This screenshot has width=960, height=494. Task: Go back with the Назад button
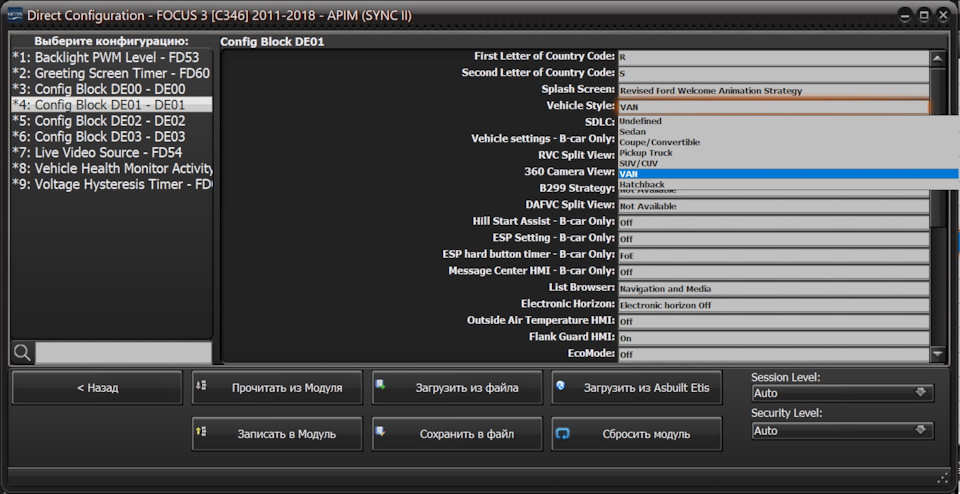tap(97, 387)
